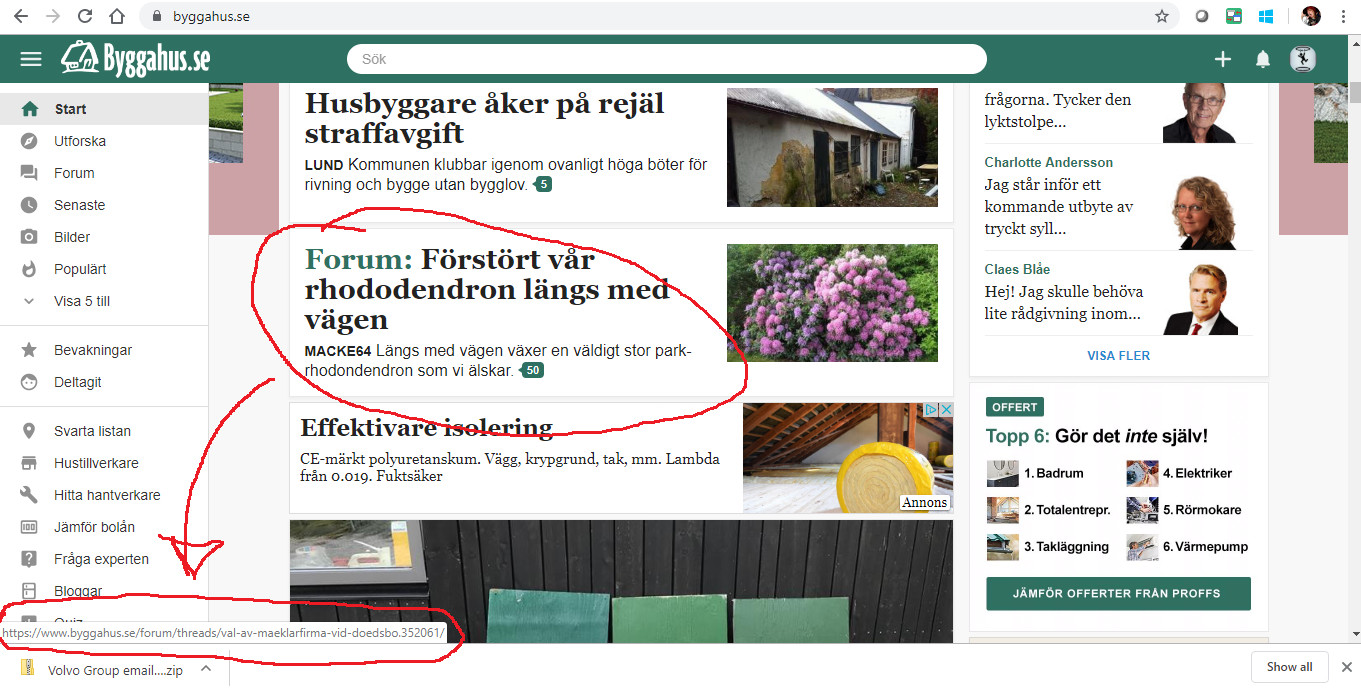Screen dimensions: 1361x691
Task: Click 'Show all' downloads button
Action: coord(1289,667)
